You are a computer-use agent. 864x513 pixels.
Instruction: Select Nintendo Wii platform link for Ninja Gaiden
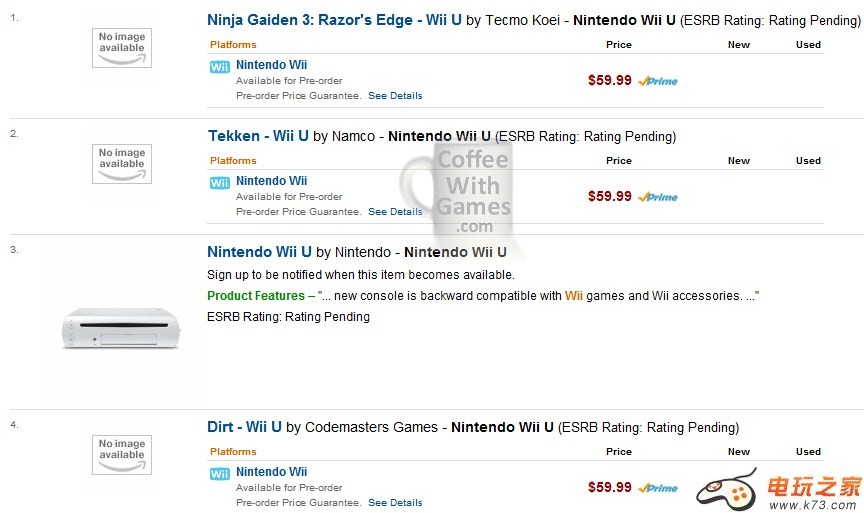click(x=271, y=65)
